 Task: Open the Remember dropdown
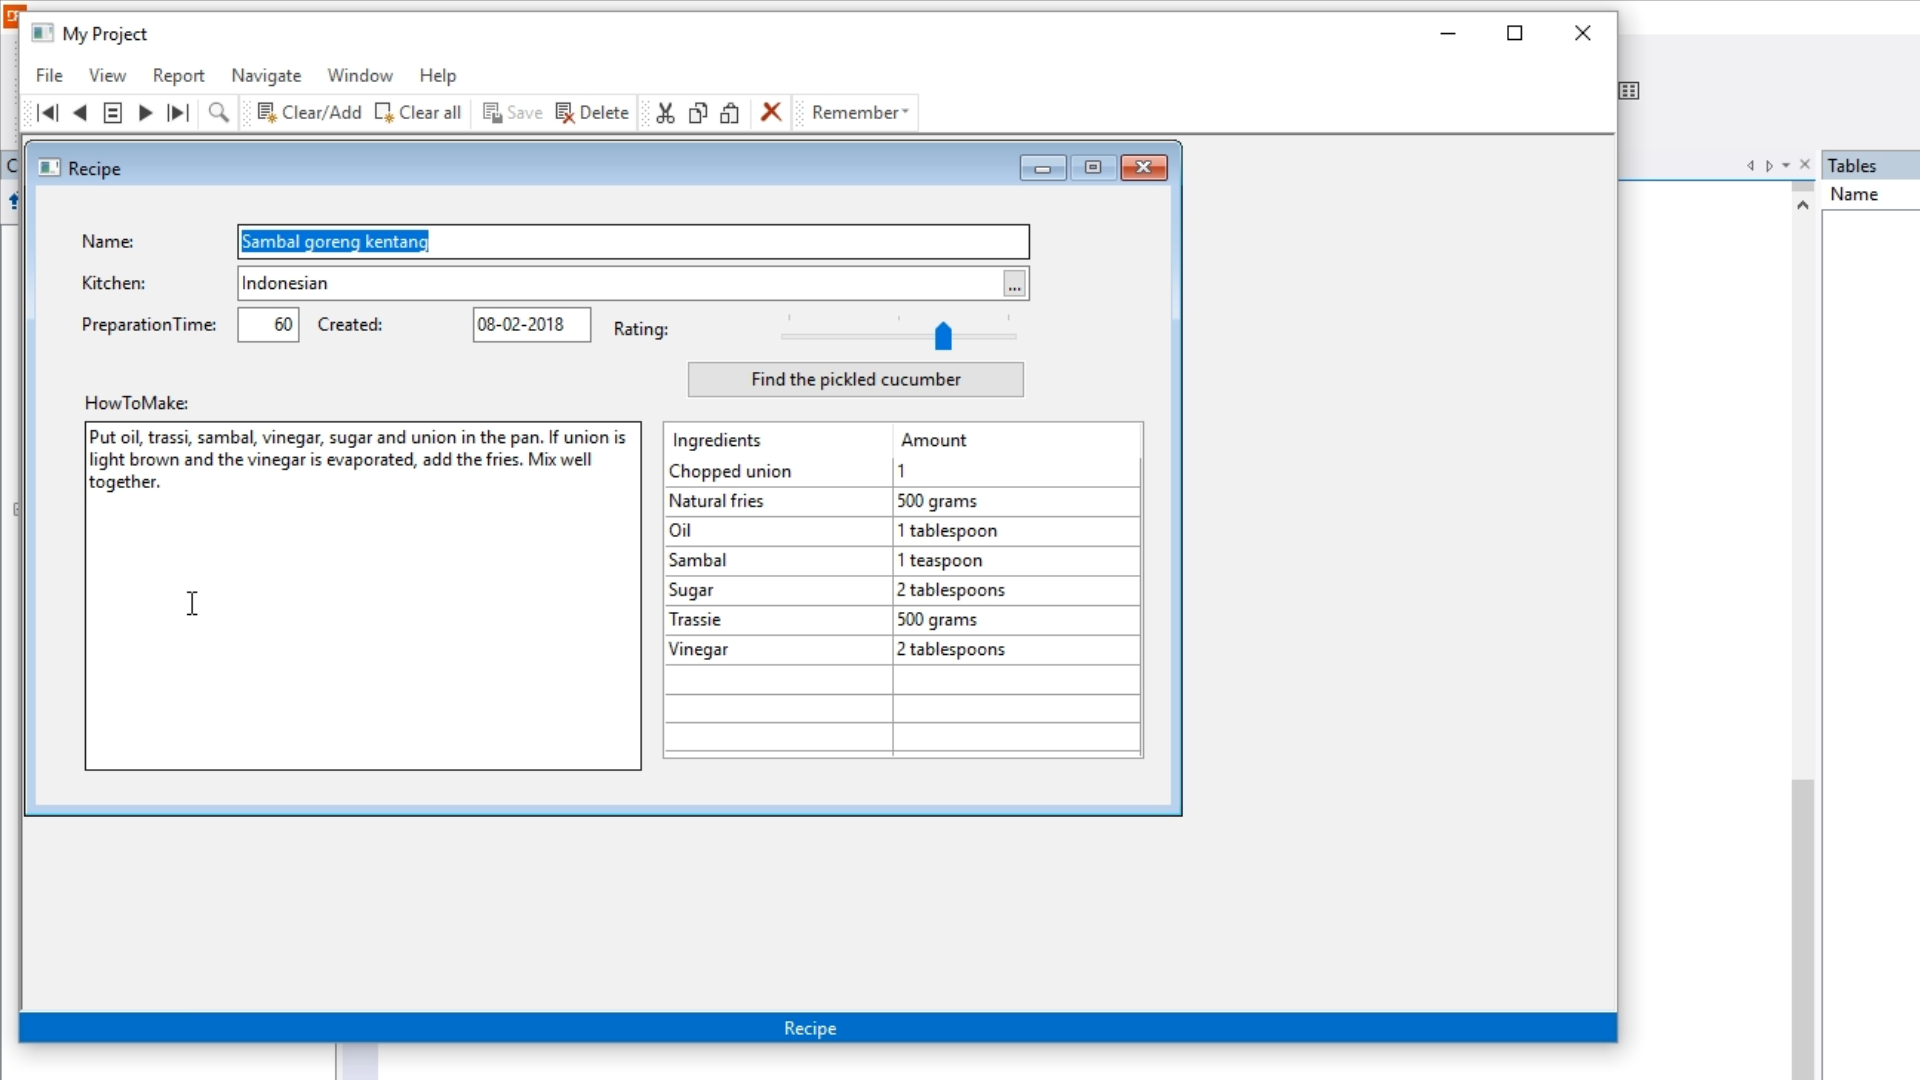click(x=860, y=113)
